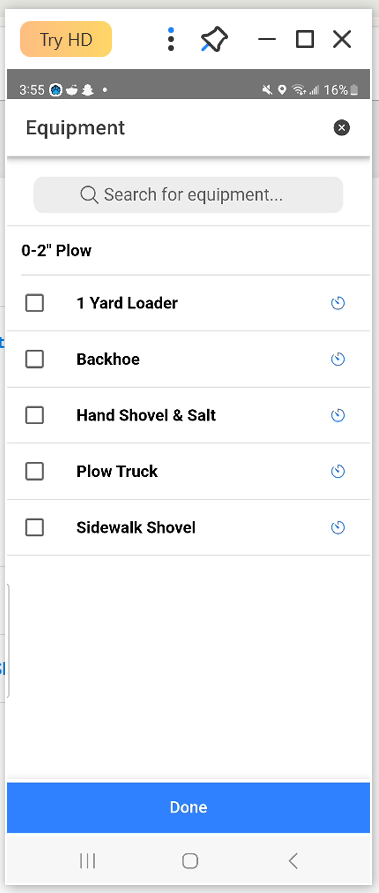
Task: Enable the Hand Shovel & Salt checkbox
Action: (x=35, y=415)
